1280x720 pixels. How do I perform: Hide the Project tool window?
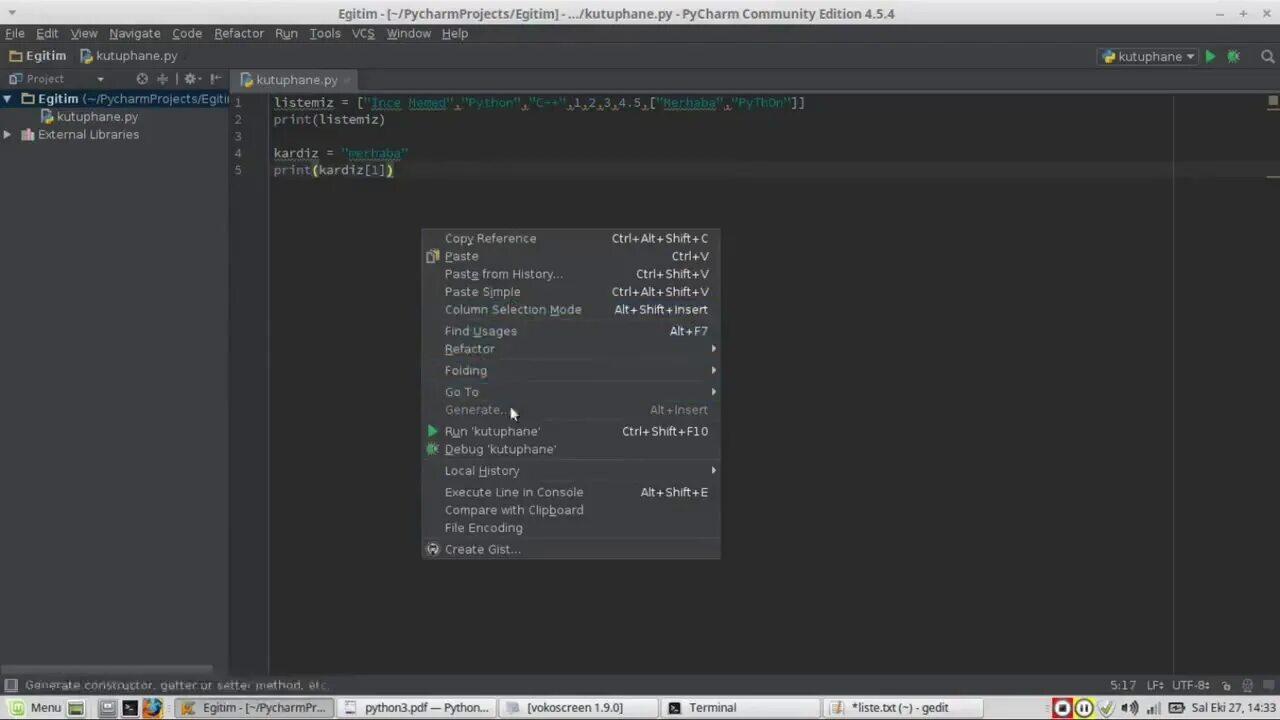click(215, 79)
